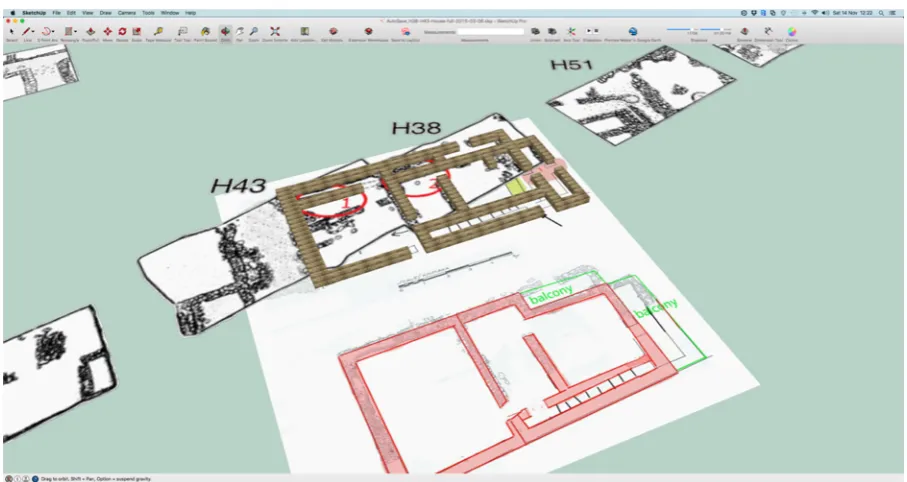Click the Get Models icon

[x=333, y=32]
